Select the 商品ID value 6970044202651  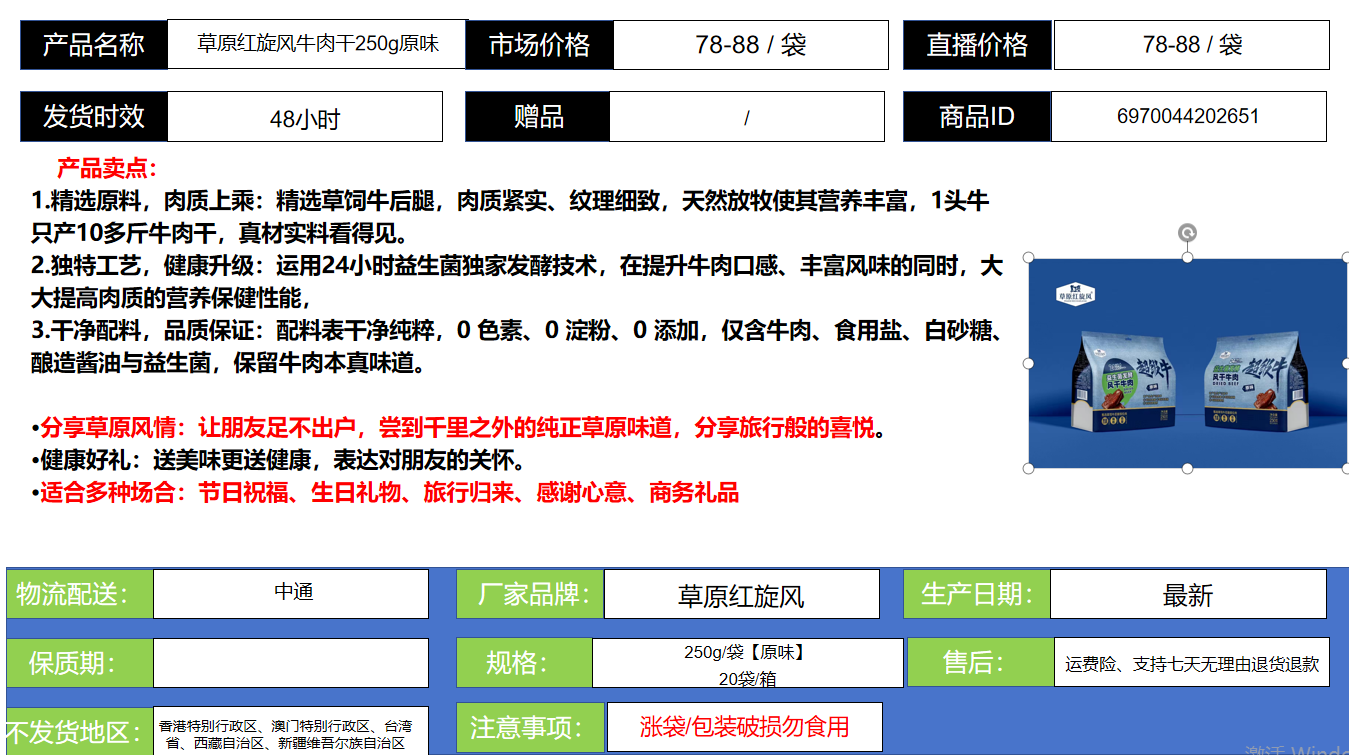click(1188, 116)
